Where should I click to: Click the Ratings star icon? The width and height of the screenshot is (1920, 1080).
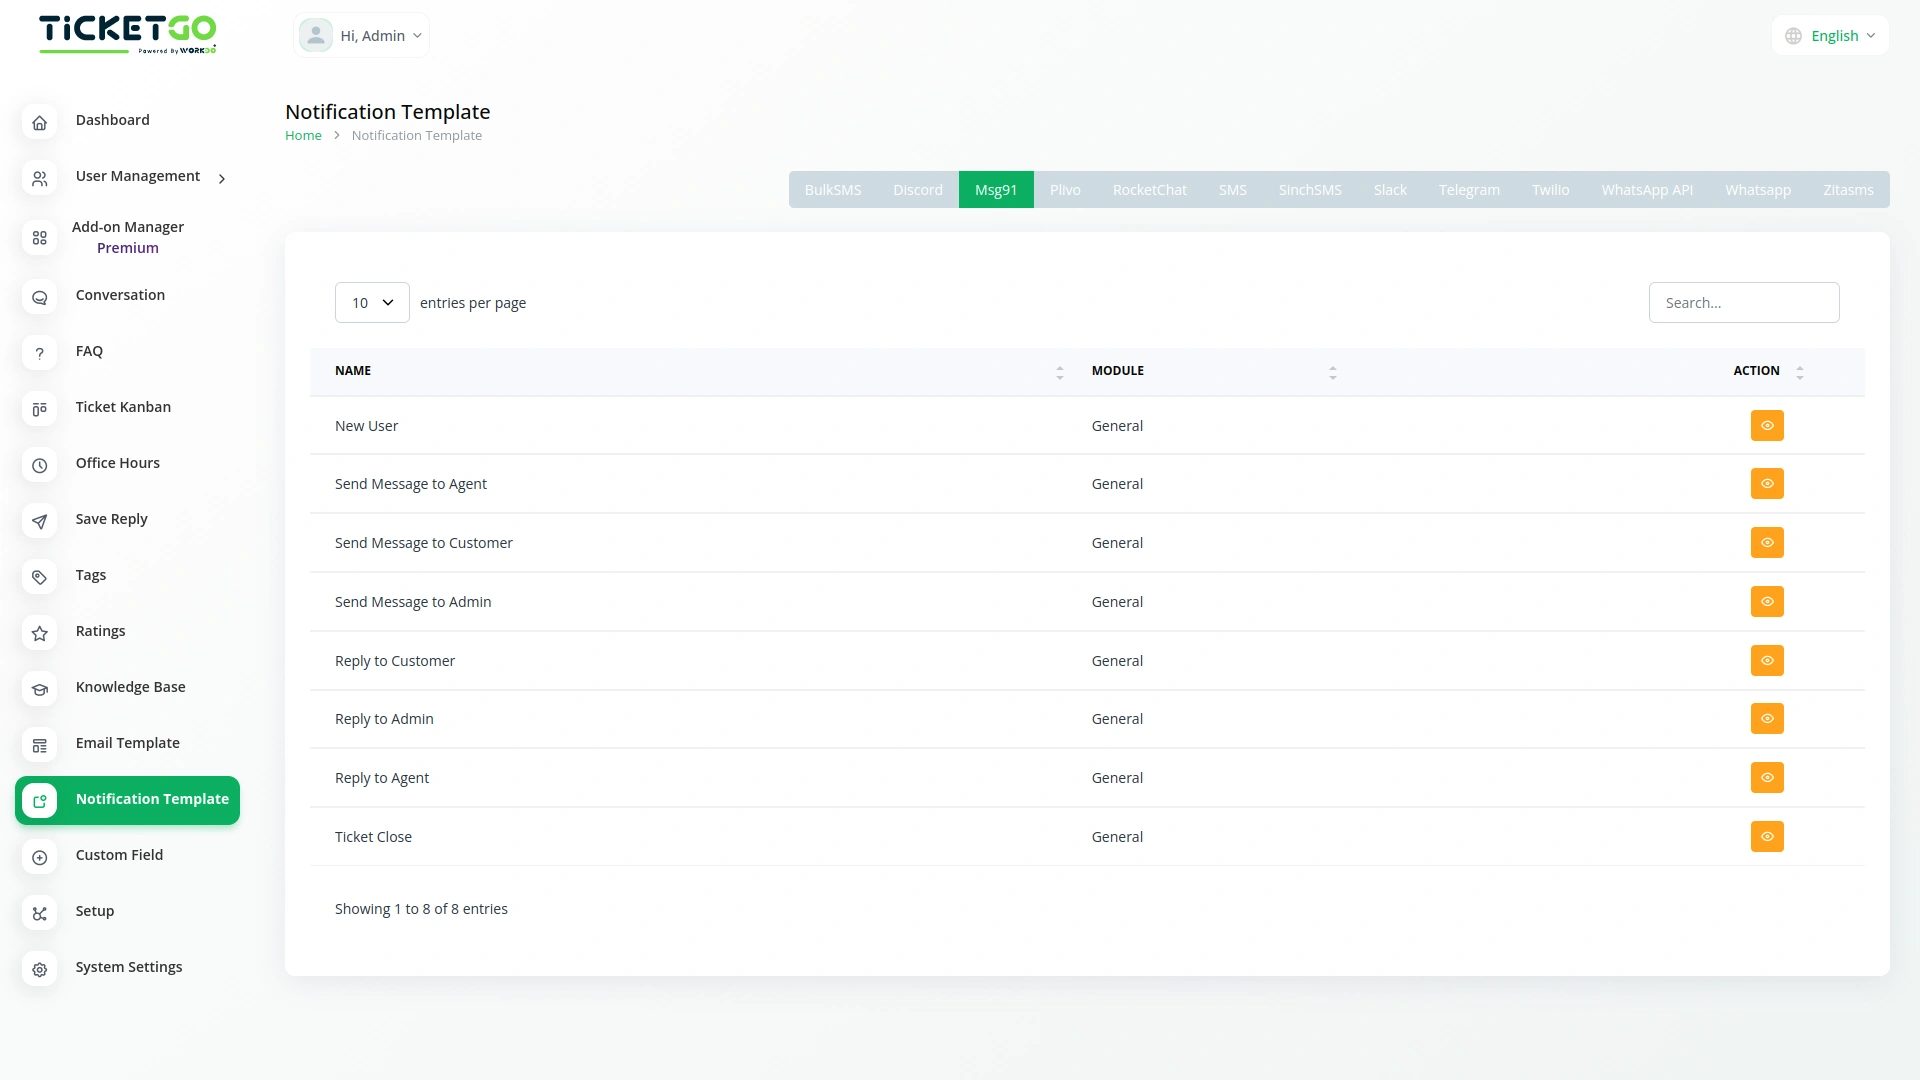pos(39,633)
